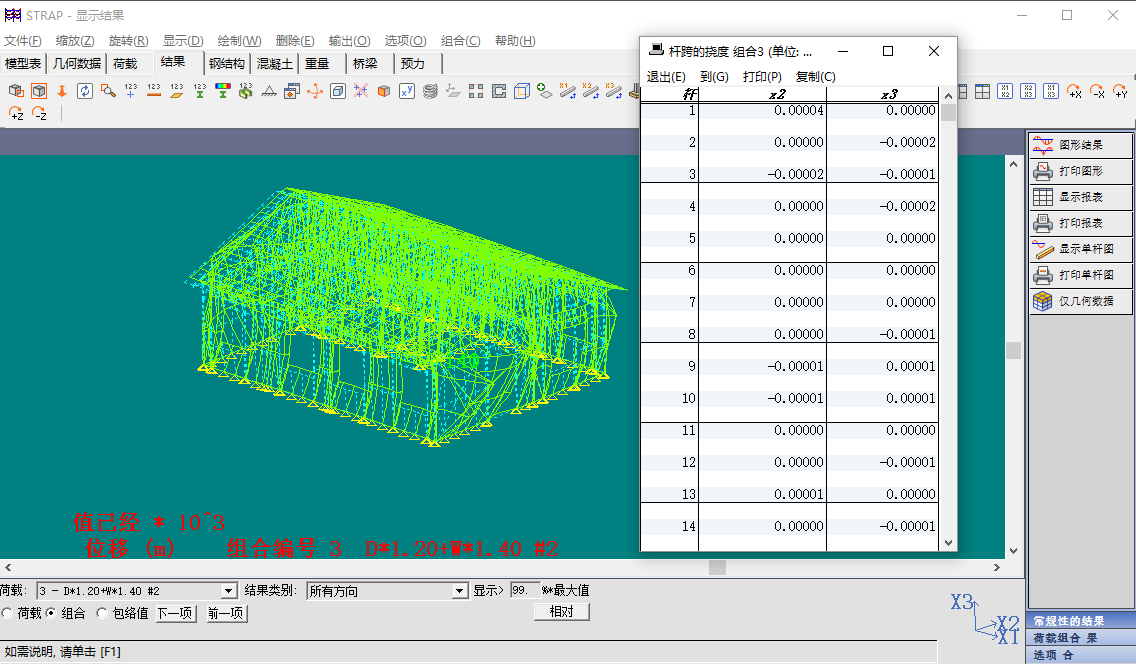Open the 输出(O) menu

pyautogui.click(x=348, y=41)
